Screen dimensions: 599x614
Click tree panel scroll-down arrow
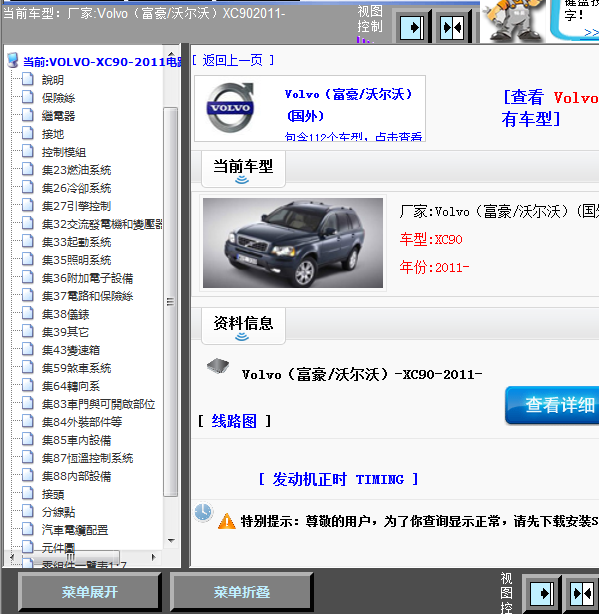[x=171, y=541]
